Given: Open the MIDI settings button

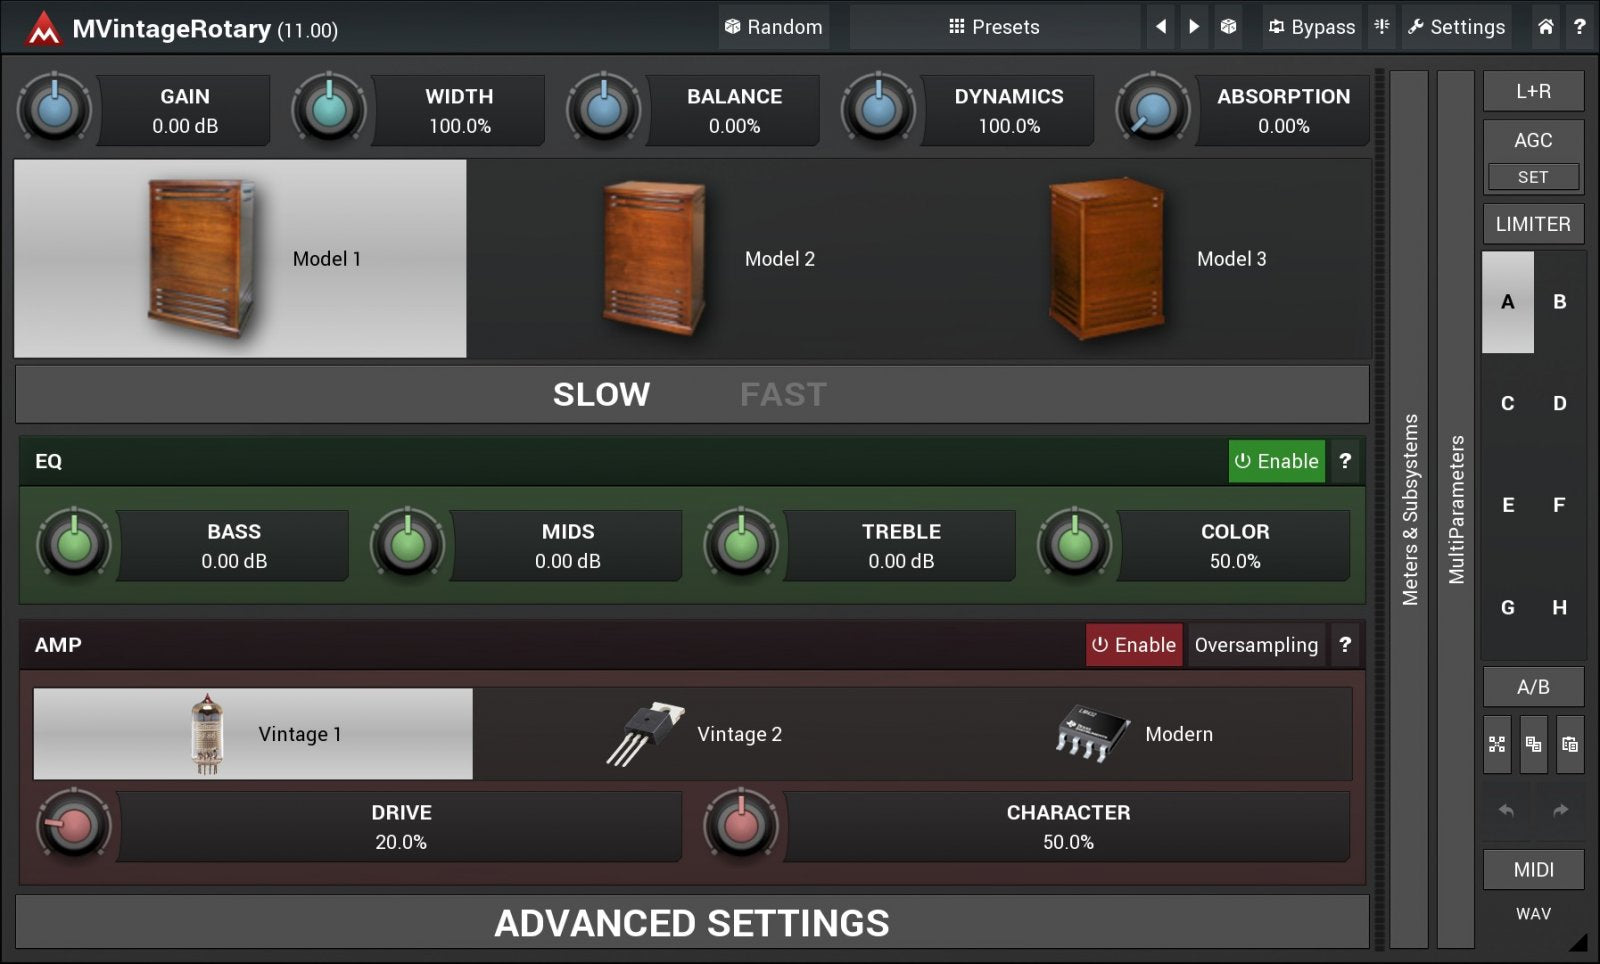Looking at the screenshot, I should 1532,869.
